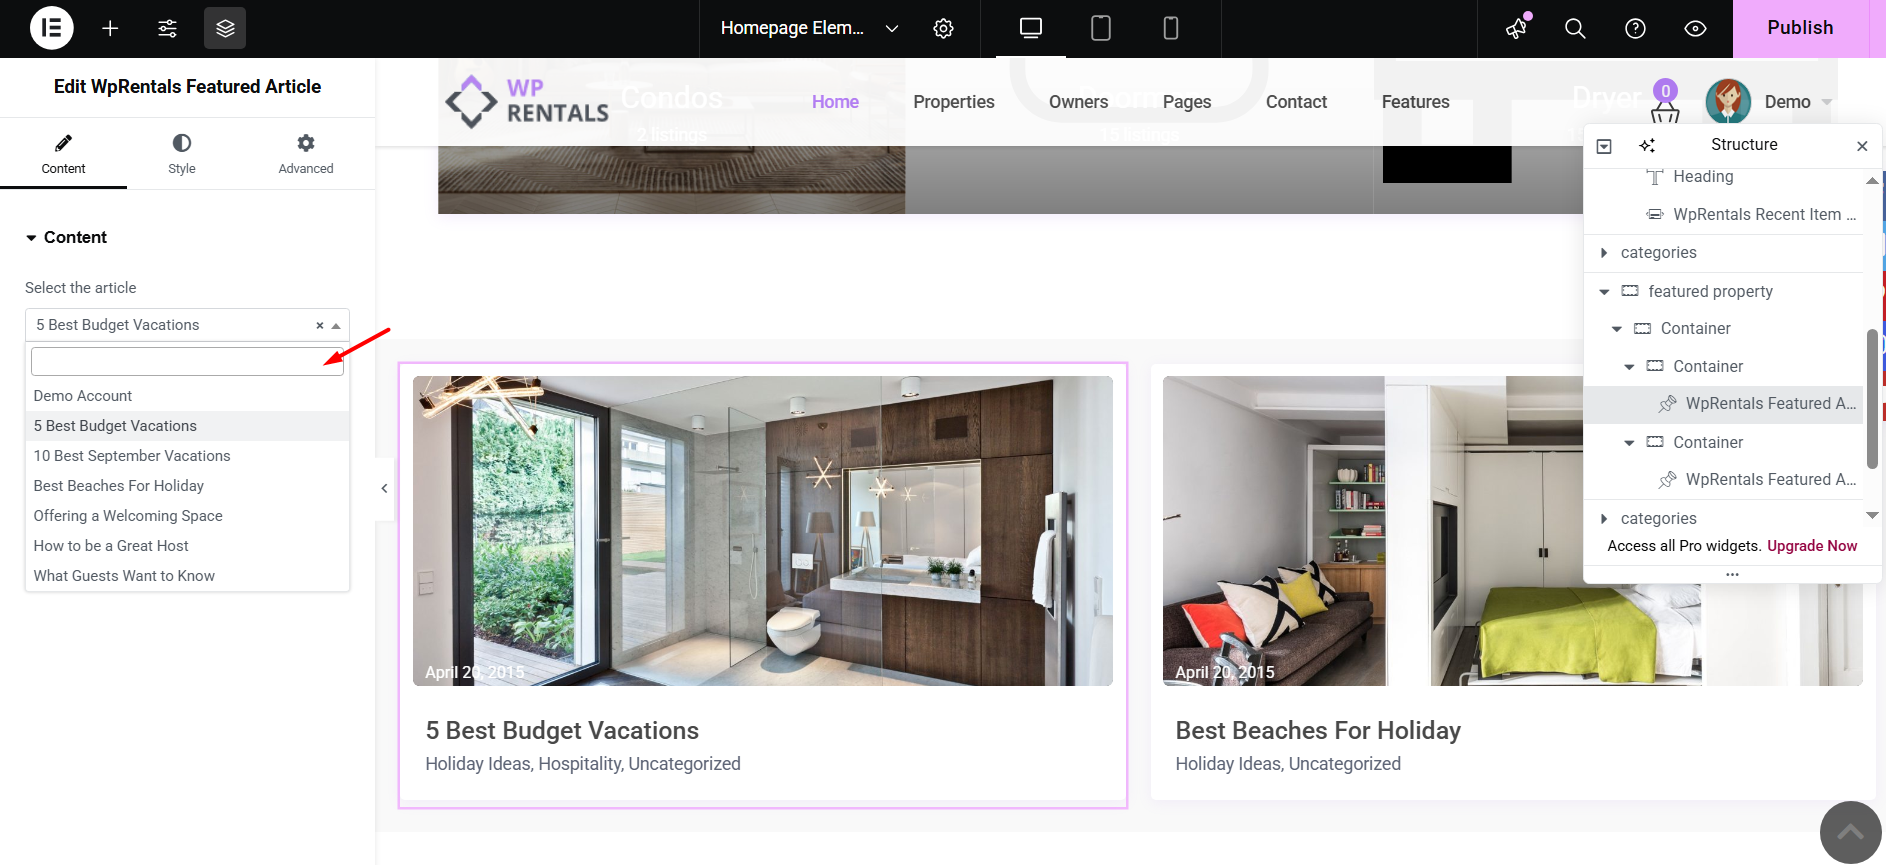
Task: Toggle the Structure layers icon
Action: click(225, 28)
